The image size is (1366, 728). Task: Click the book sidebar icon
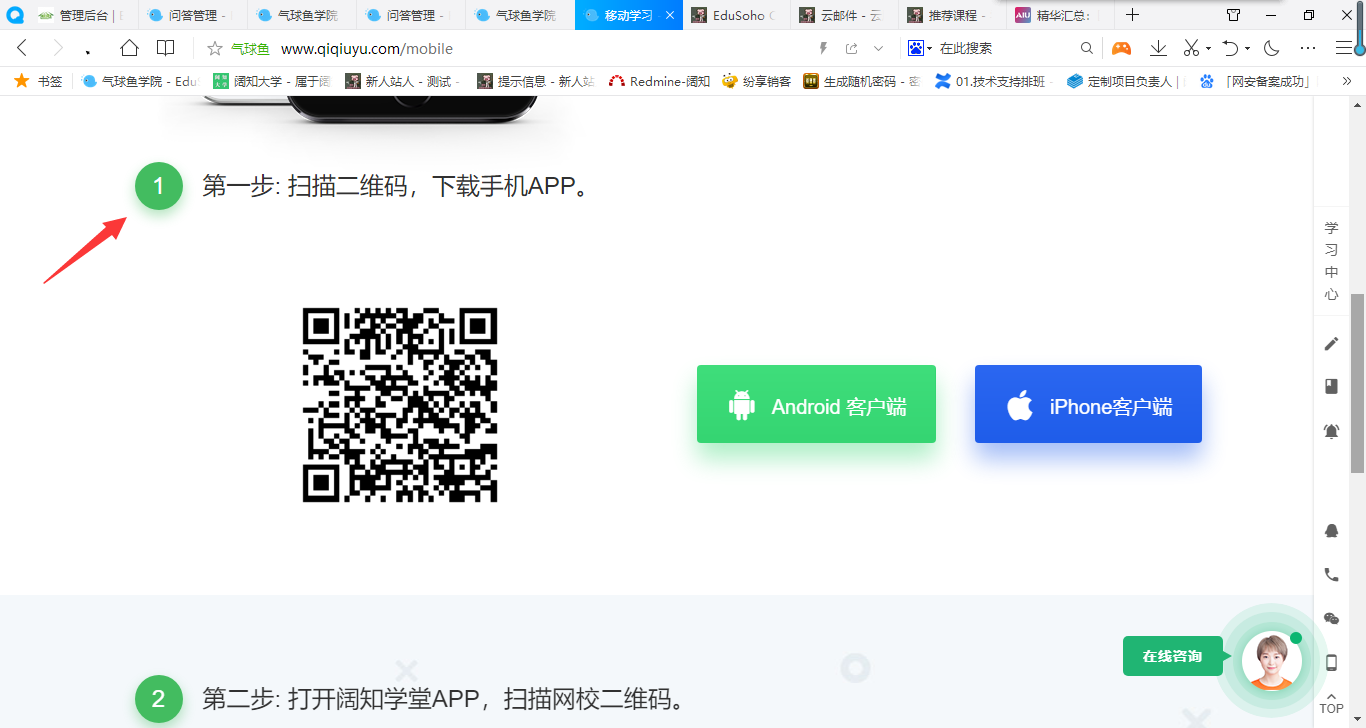1331,386
